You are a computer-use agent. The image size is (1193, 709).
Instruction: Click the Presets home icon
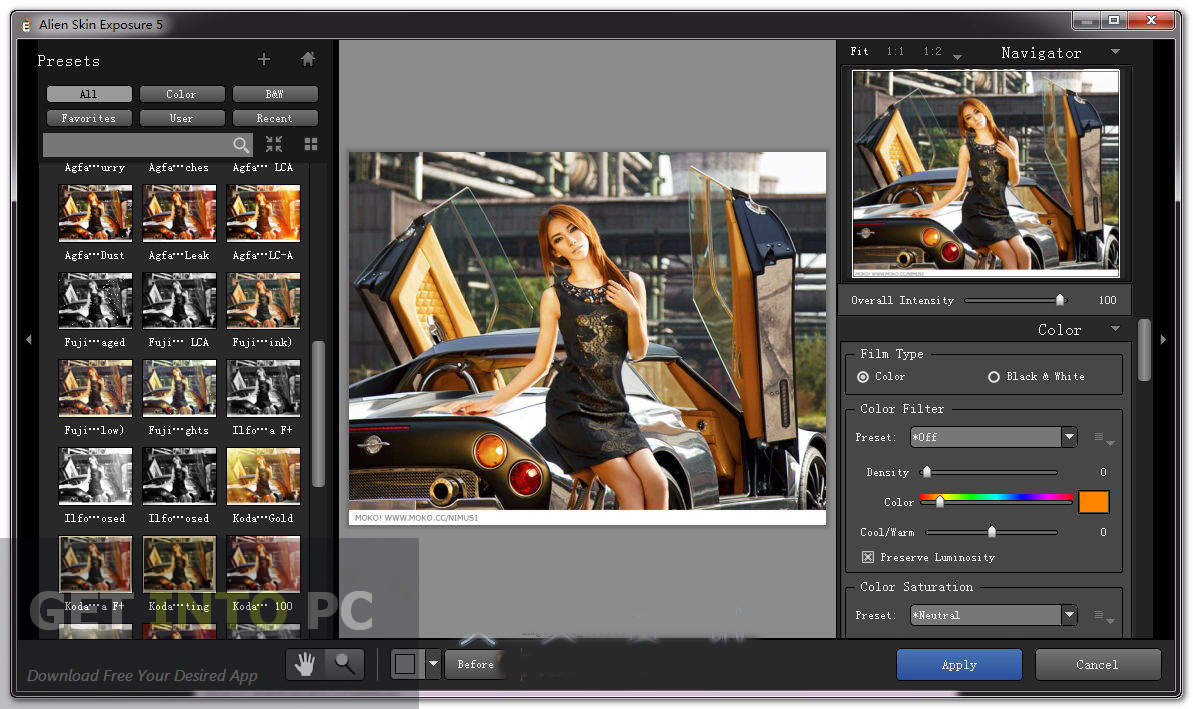(x=308, y=59)
